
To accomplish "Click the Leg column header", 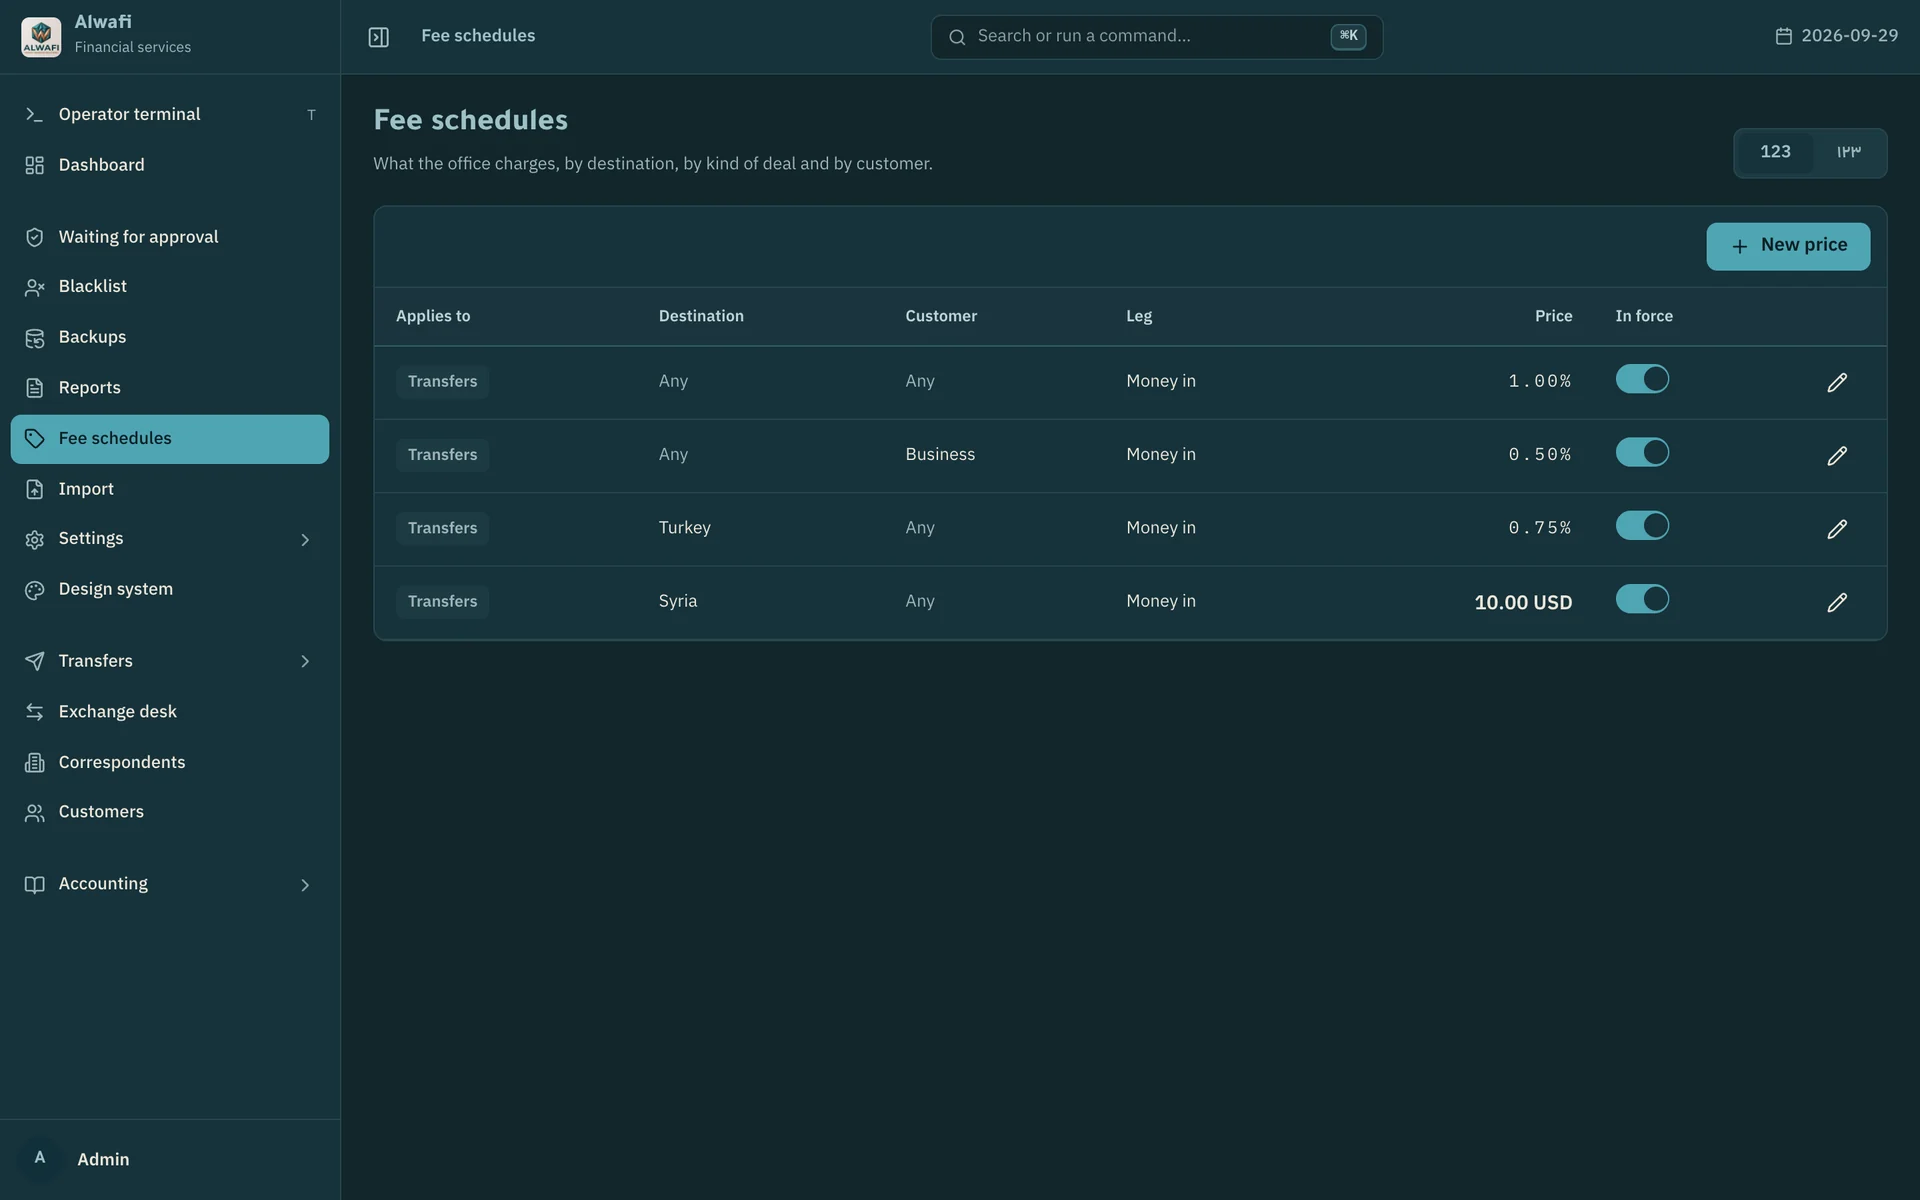I will tap(1139, 317).
